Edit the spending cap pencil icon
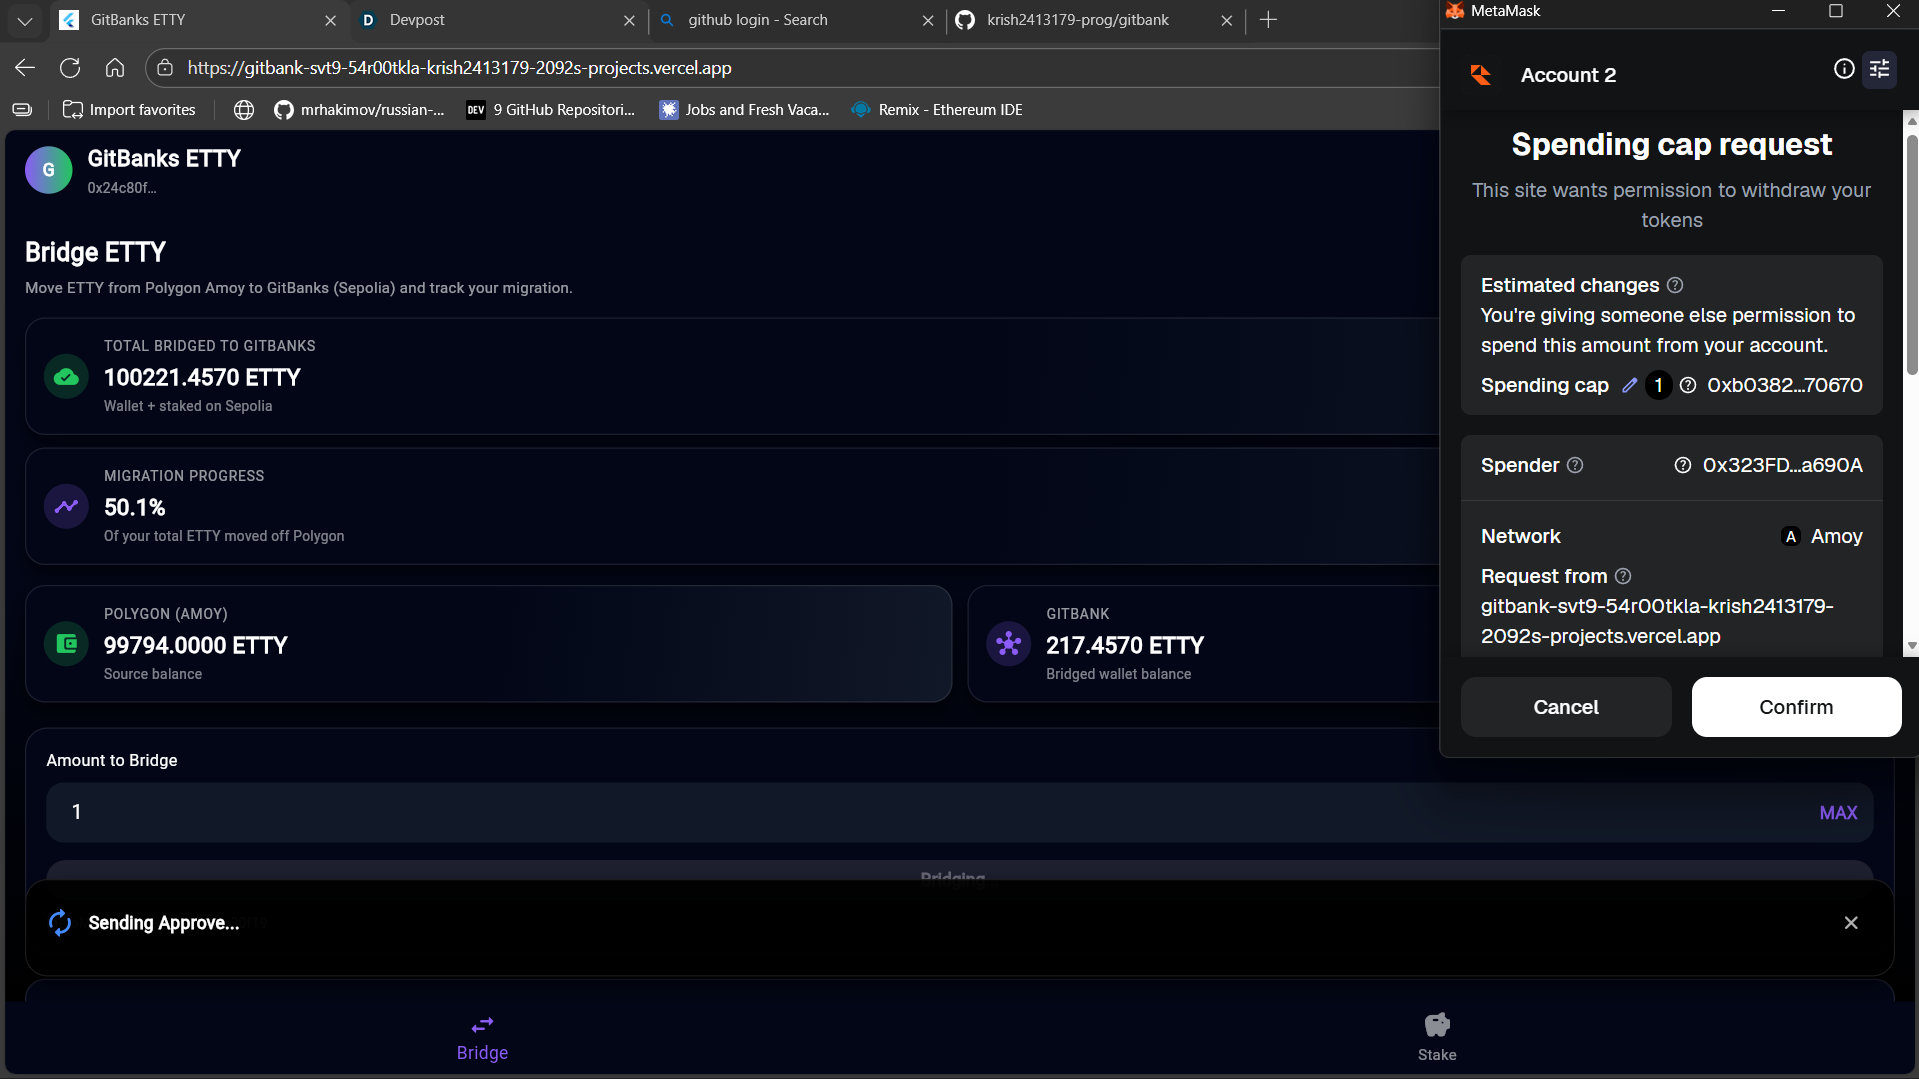The width and height of the screenshot is (1919, 1079). pyautogui.click(x=1629, y=385)
